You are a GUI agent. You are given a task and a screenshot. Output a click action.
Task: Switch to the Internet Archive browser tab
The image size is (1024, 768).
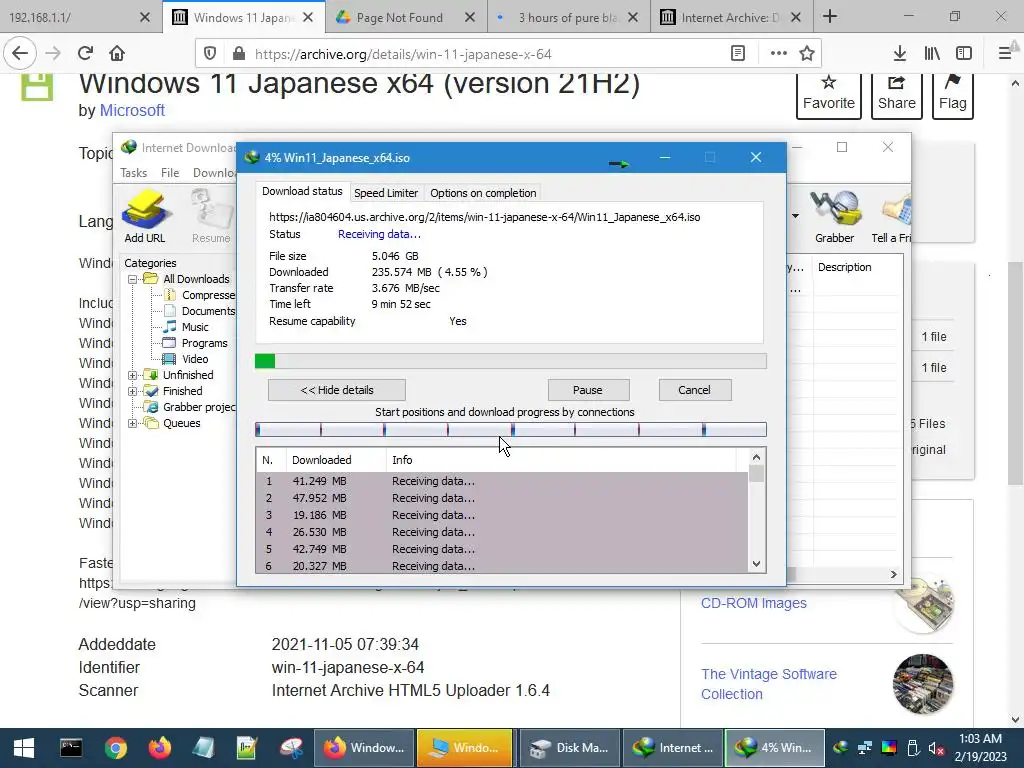coord(729,18)
